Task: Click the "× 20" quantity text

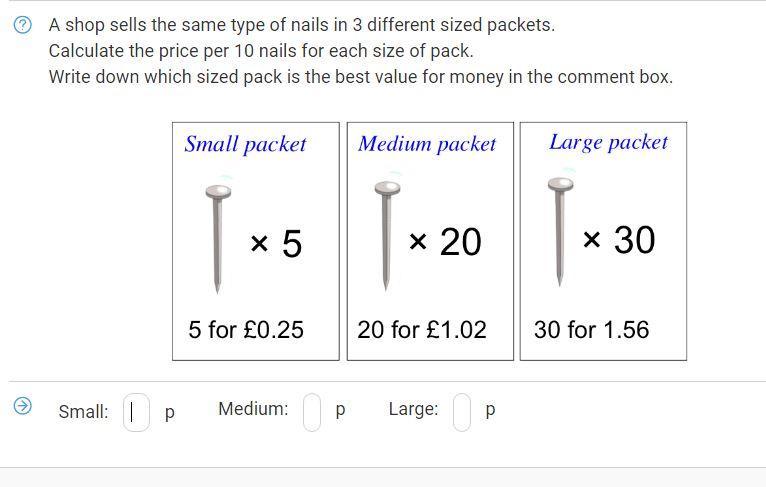Action: (x=445, y=241)
